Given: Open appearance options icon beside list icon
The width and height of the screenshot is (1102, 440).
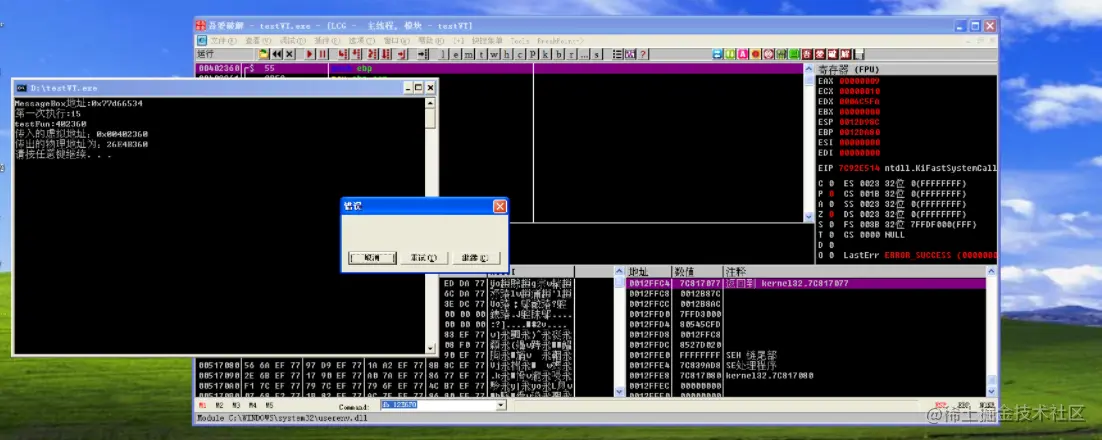Looking at the screenshot, I should [630, 54].
